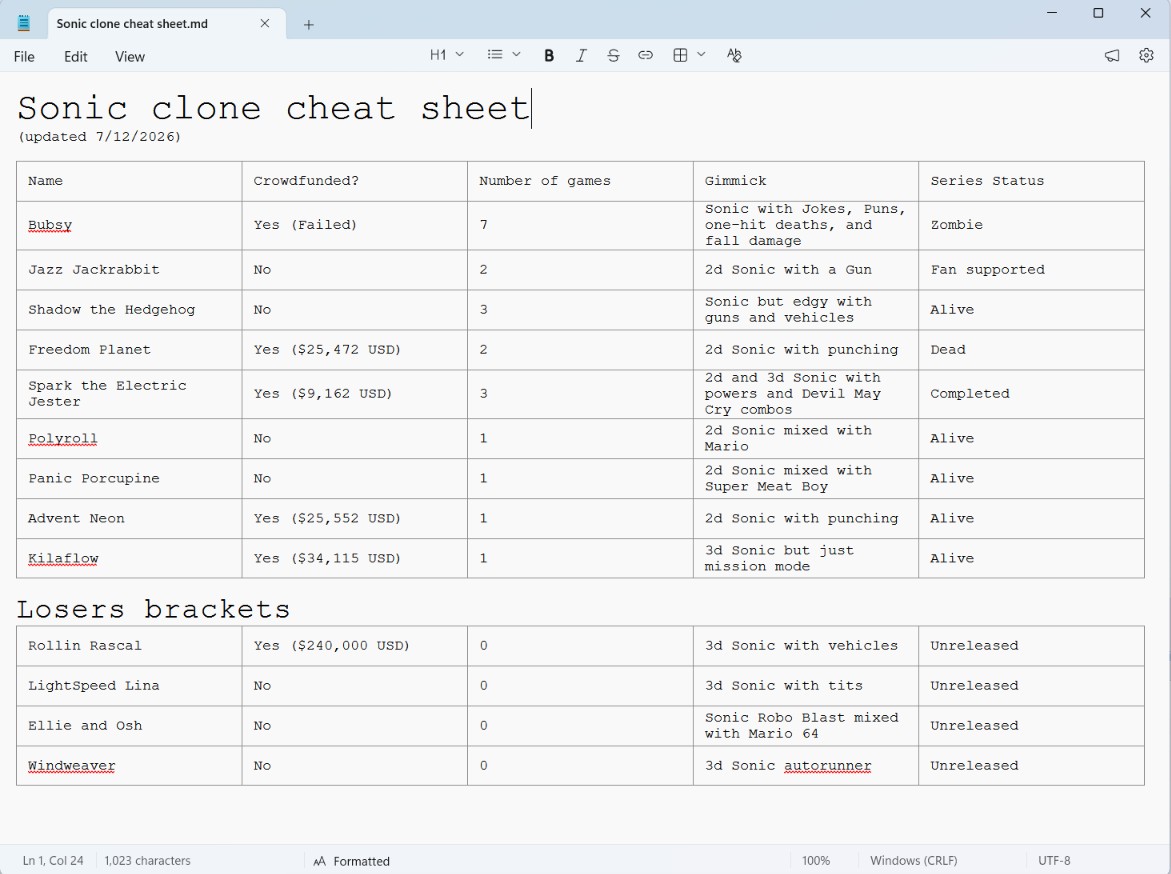Click the 'Advent Neon' cell
Viewport: 1171px width, 874px height.
tap(129, 518)
